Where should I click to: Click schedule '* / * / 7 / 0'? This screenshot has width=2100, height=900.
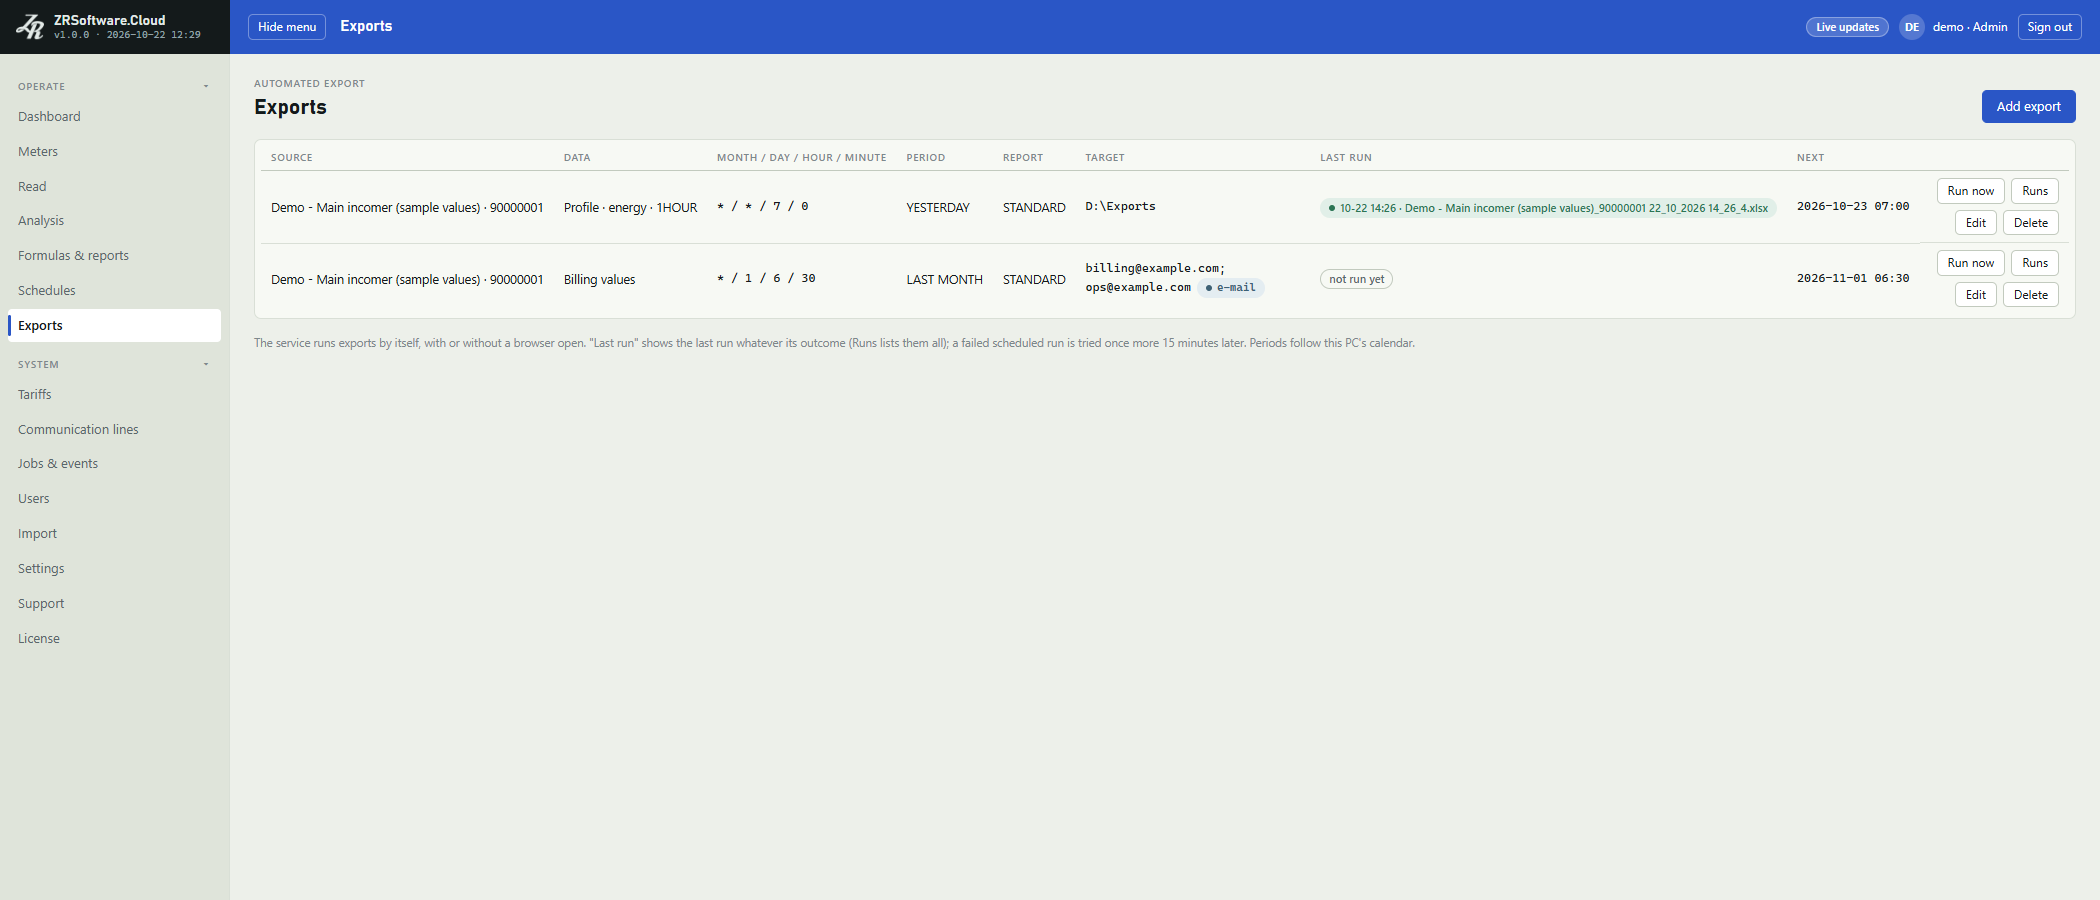coord(762,207)
